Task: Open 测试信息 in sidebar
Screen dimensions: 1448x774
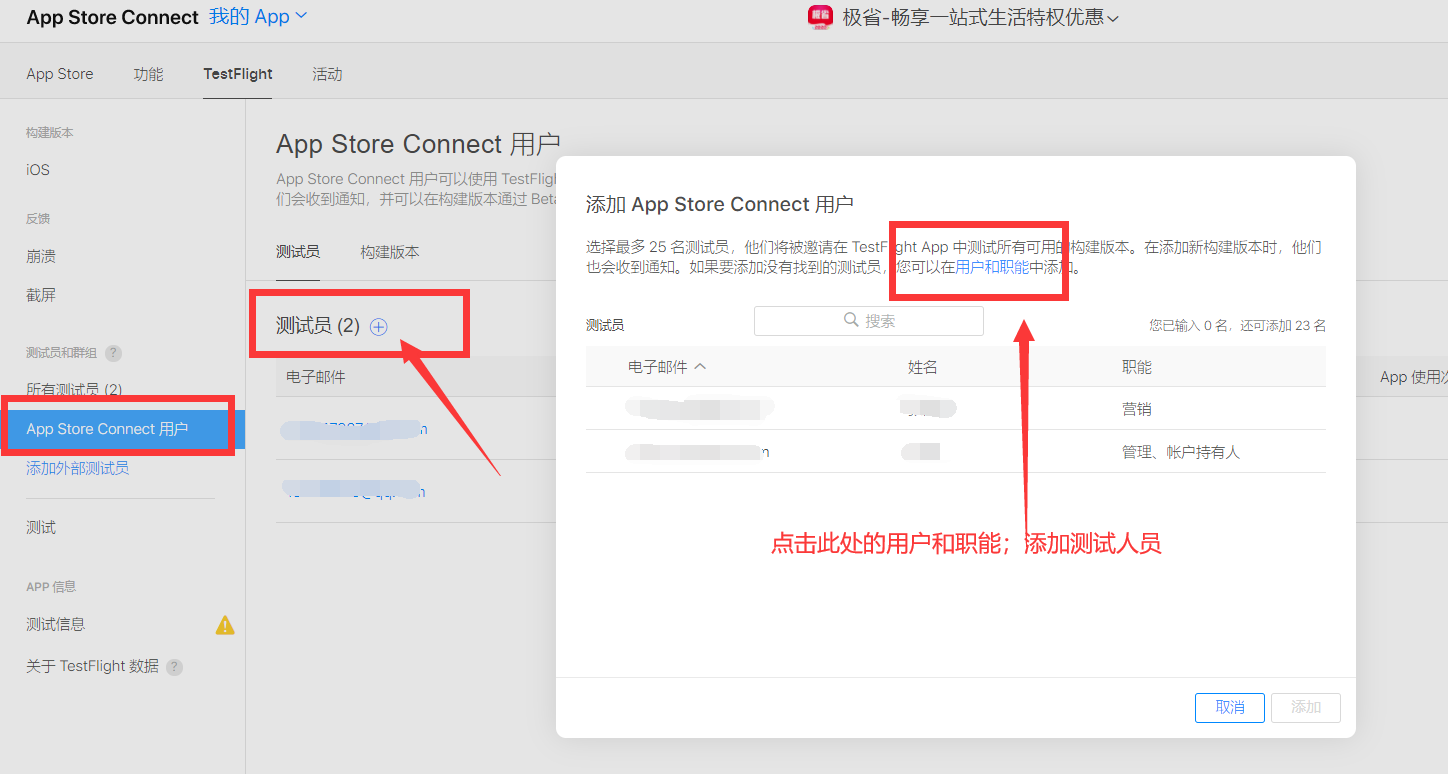Action: pos(56,625)
